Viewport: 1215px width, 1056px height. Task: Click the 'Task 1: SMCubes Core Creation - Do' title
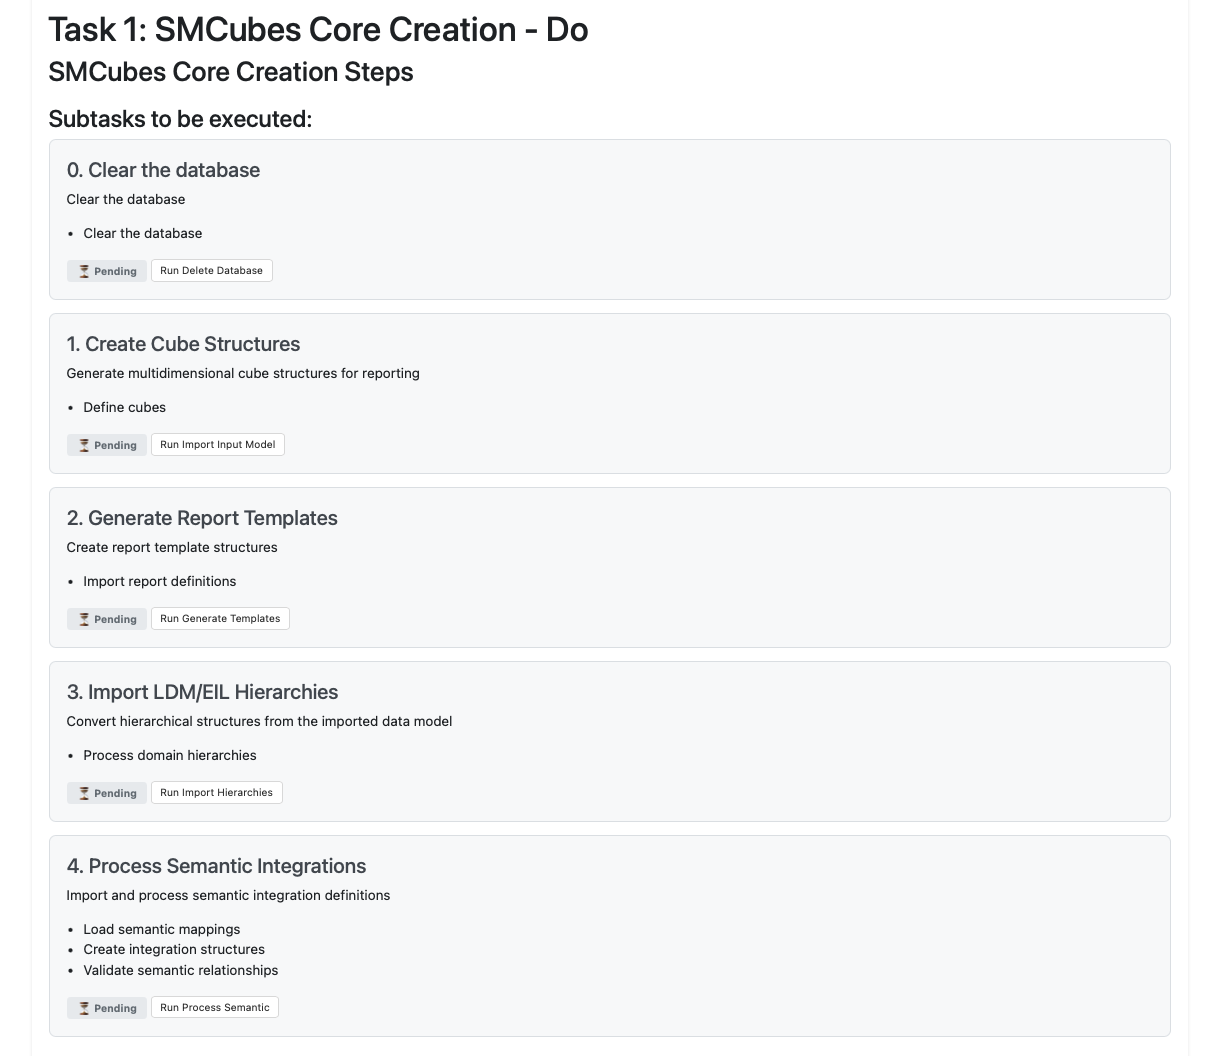318,30
